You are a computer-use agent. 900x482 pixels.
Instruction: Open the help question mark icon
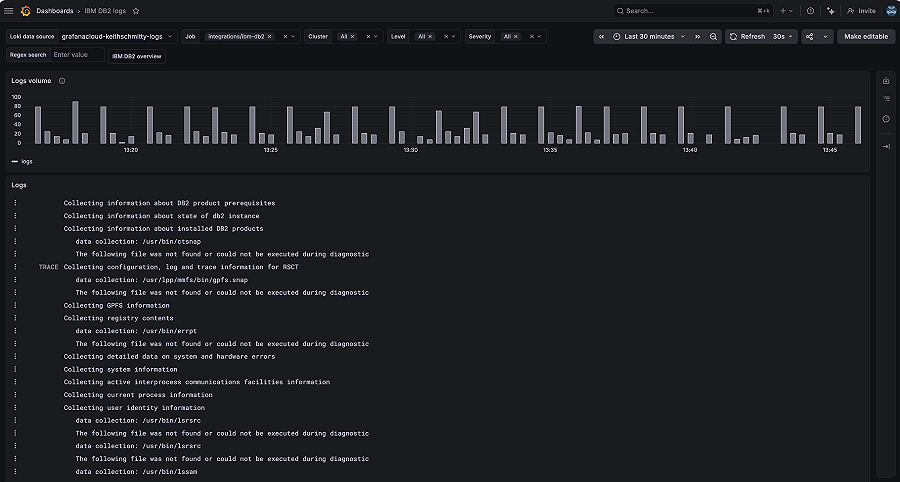[810, 11]
